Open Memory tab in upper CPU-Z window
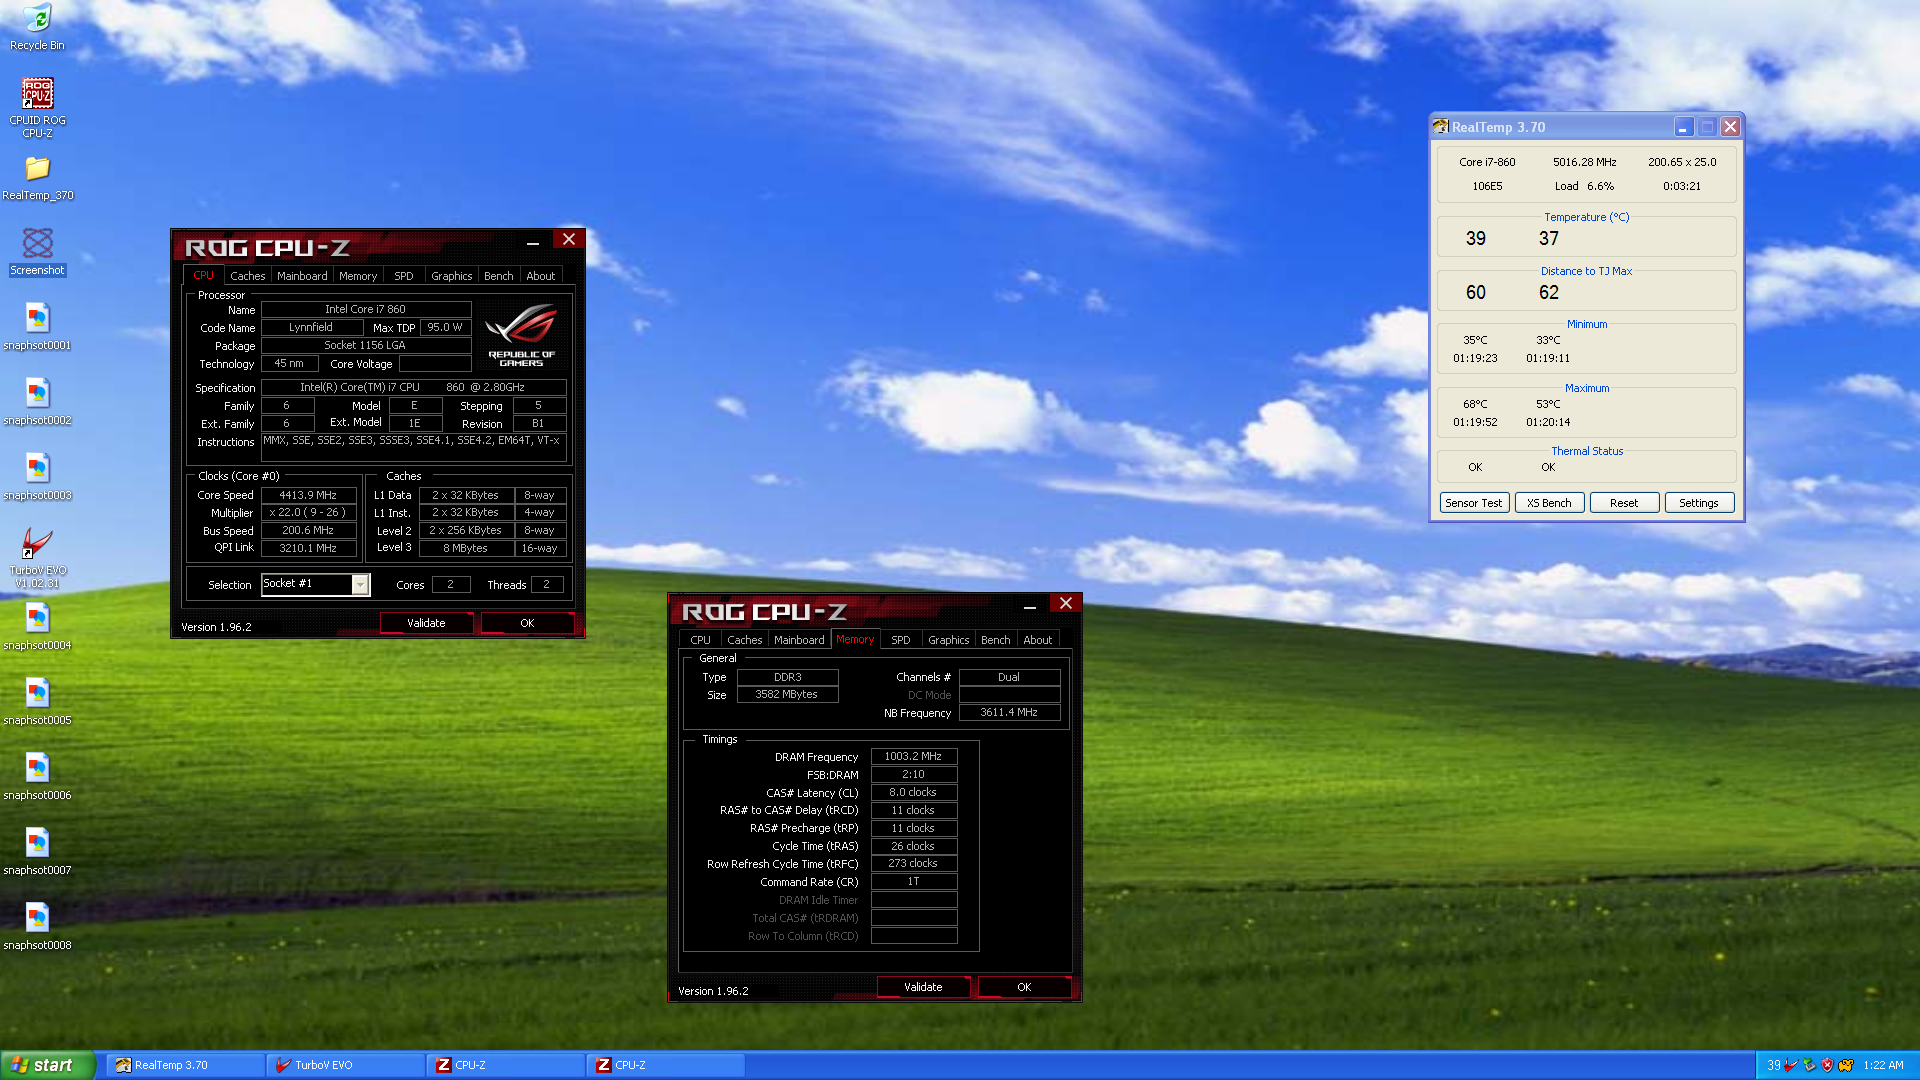This screenshot has height=1080, width=1920. (358, 276)
